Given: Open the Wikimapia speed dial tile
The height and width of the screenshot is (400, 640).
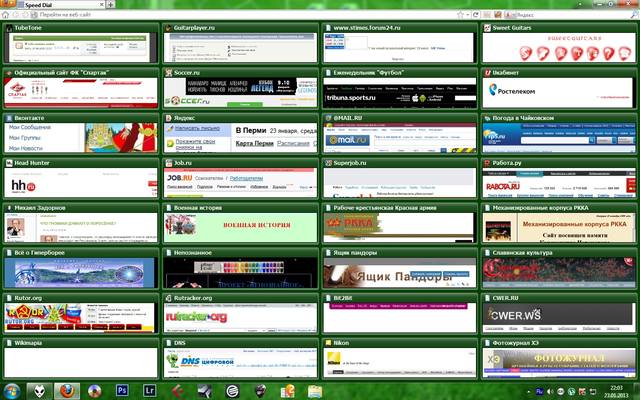Looking at the screenshot, I should [x=81, y=361].
